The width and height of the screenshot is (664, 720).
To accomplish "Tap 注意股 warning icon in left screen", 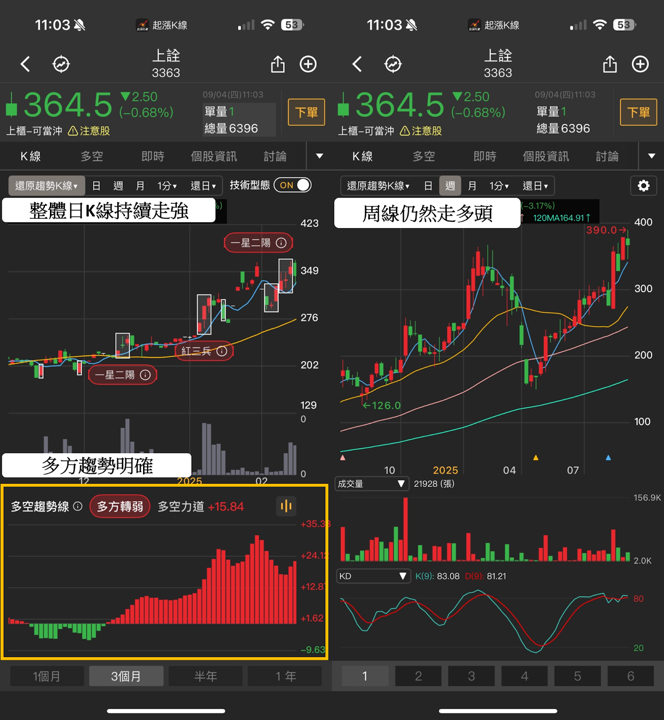I will [73, 131].
